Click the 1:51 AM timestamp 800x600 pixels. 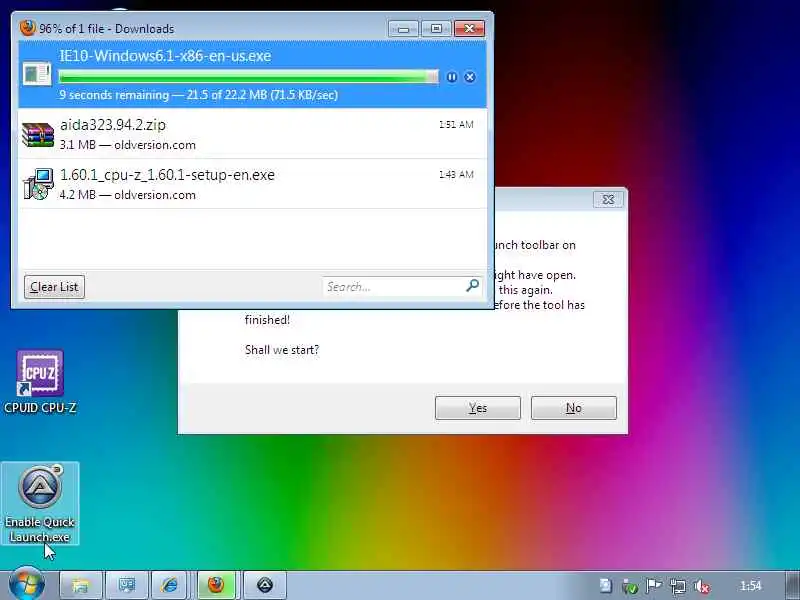(x=456, y=124)
